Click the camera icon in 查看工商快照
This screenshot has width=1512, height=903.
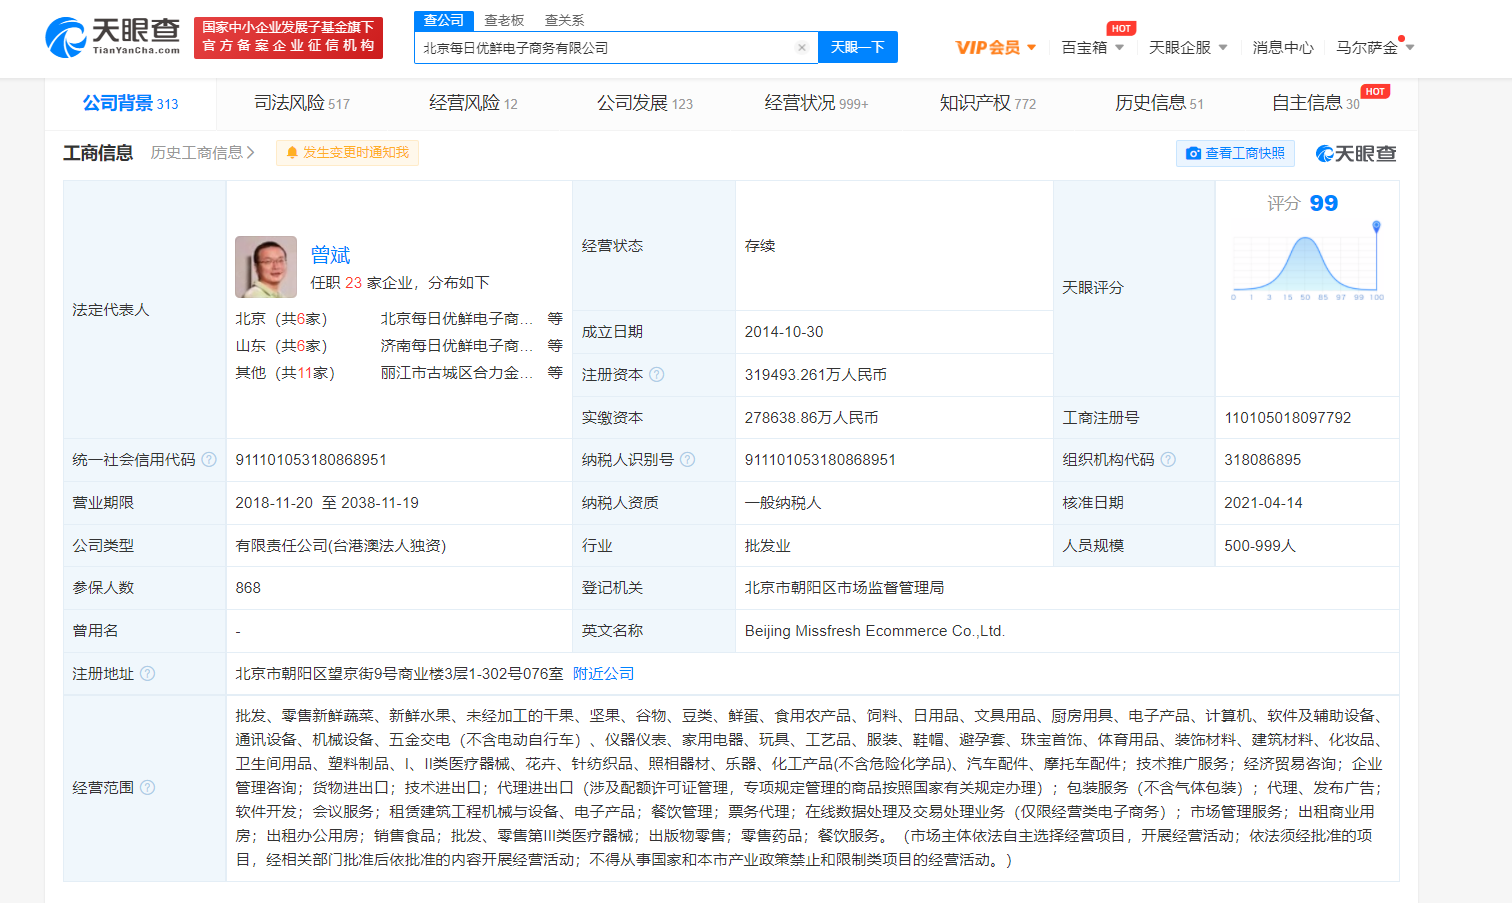pyautogui.click(x=1193, y=153)
